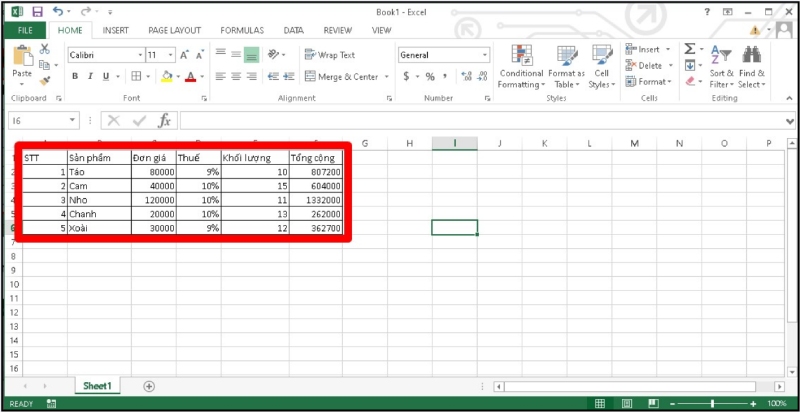Screen dimensions: 800x412
Task: Open Format as Table gallery
Action: [x=566, y=66]
